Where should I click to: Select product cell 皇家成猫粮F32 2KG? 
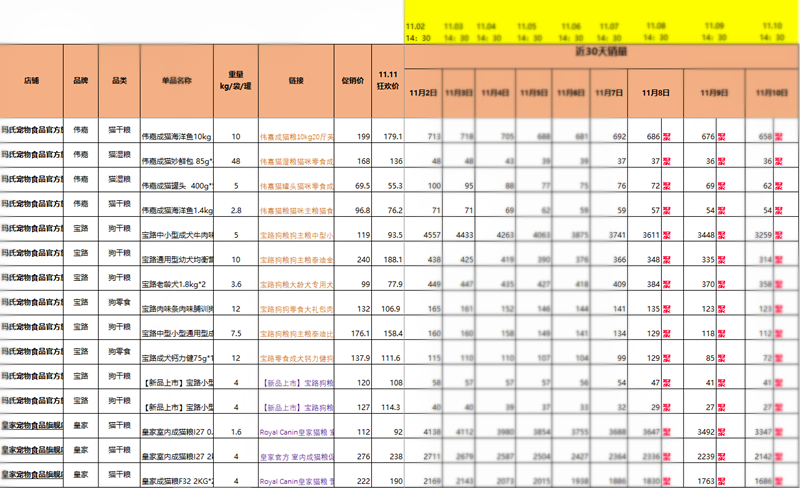tap(177, 475)
